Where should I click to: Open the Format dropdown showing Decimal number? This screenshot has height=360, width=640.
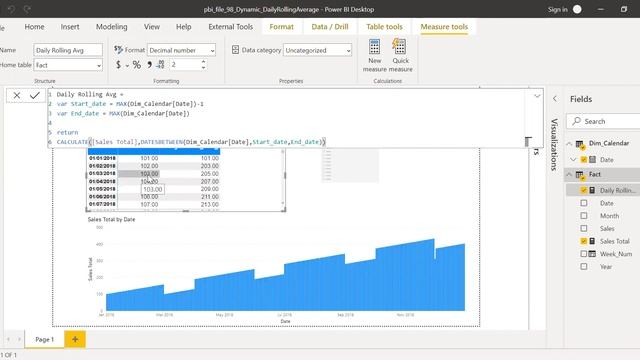pyautogui.click(x=181, y=50)
